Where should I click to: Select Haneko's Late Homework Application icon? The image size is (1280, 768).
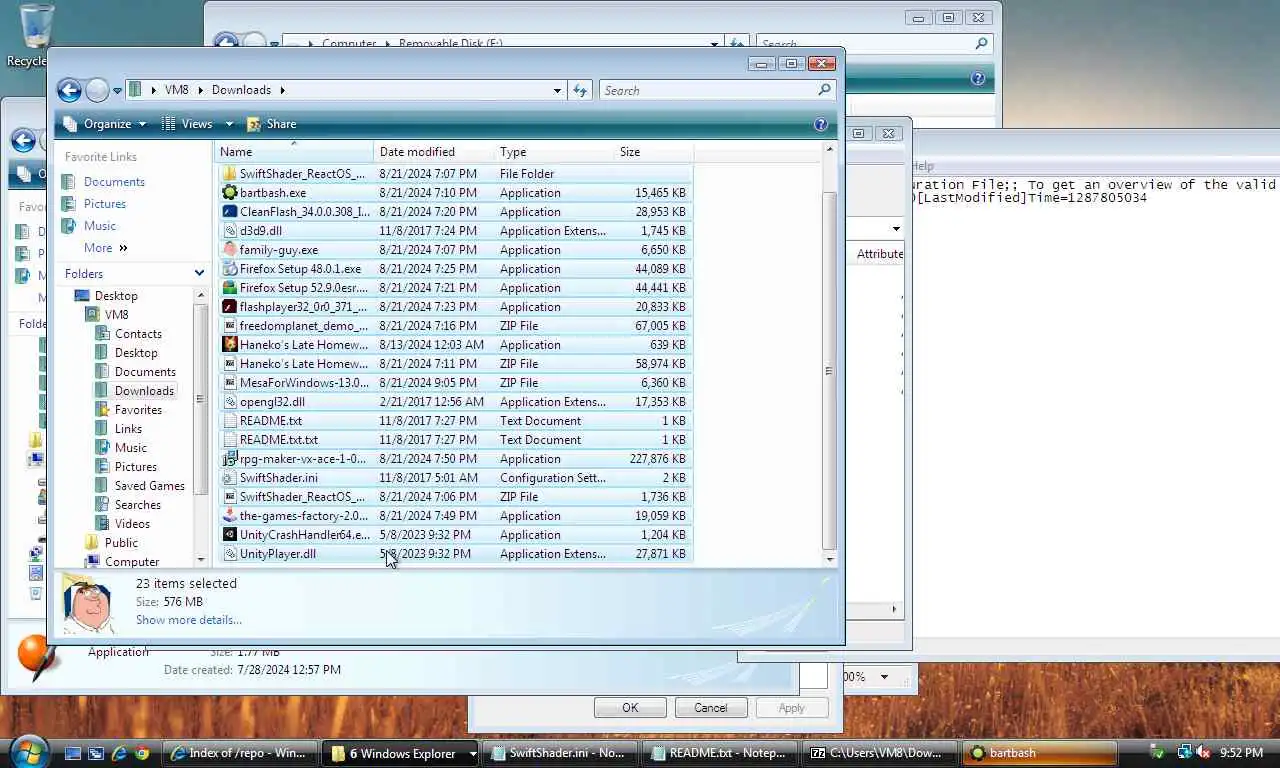230,345
